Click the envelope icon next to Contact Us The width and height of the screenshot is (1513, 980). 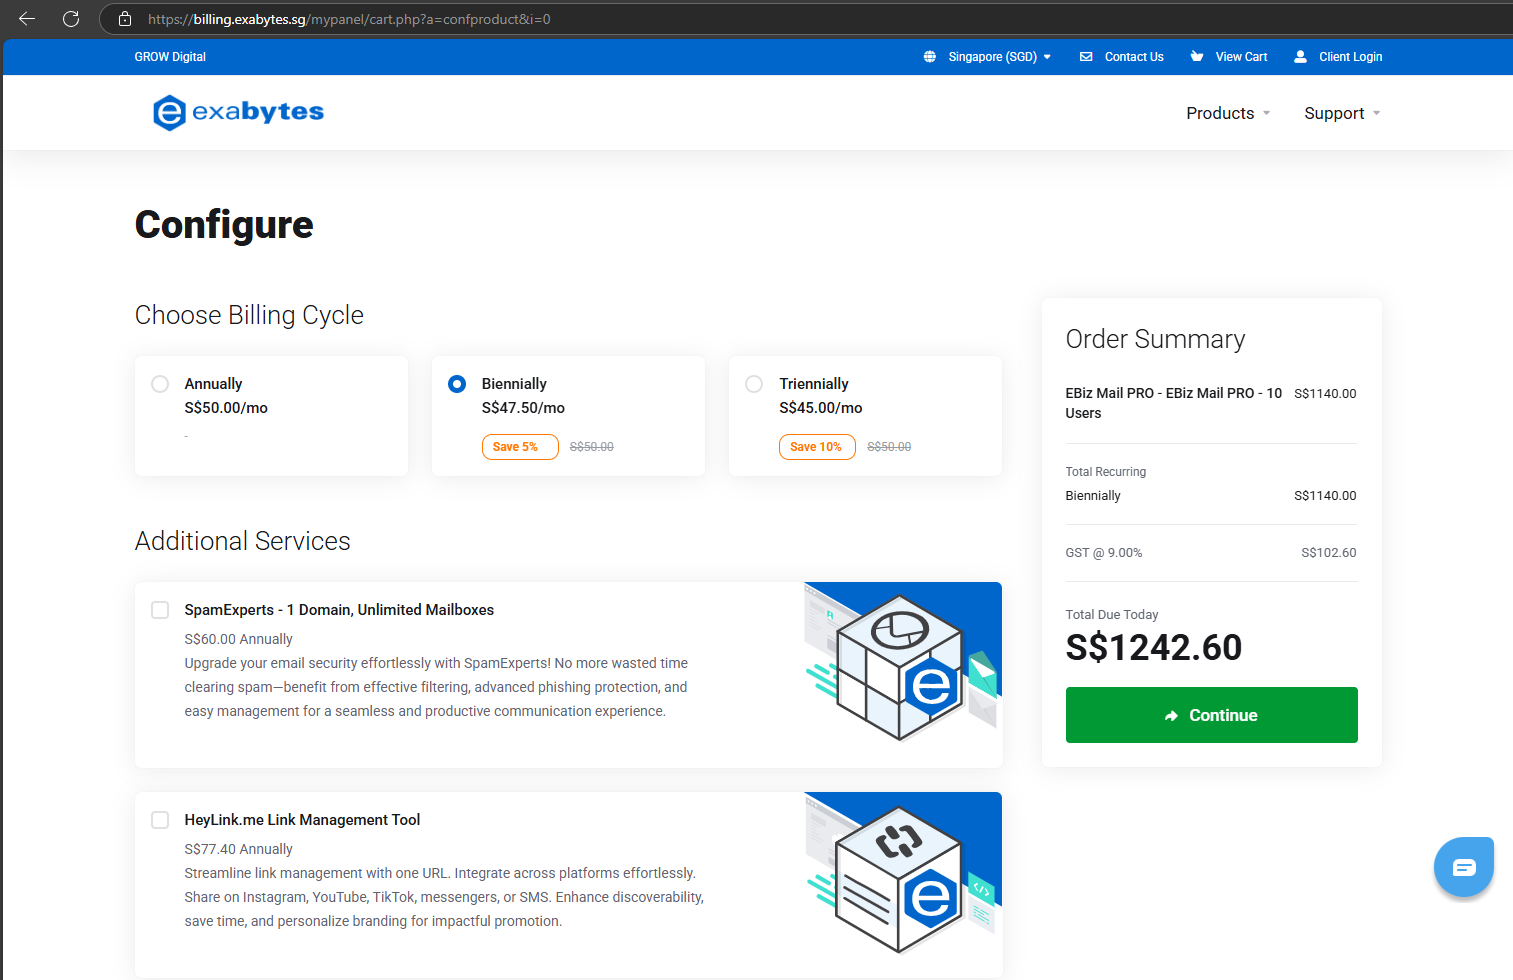pyautogui.click(x=1086, y=57)
